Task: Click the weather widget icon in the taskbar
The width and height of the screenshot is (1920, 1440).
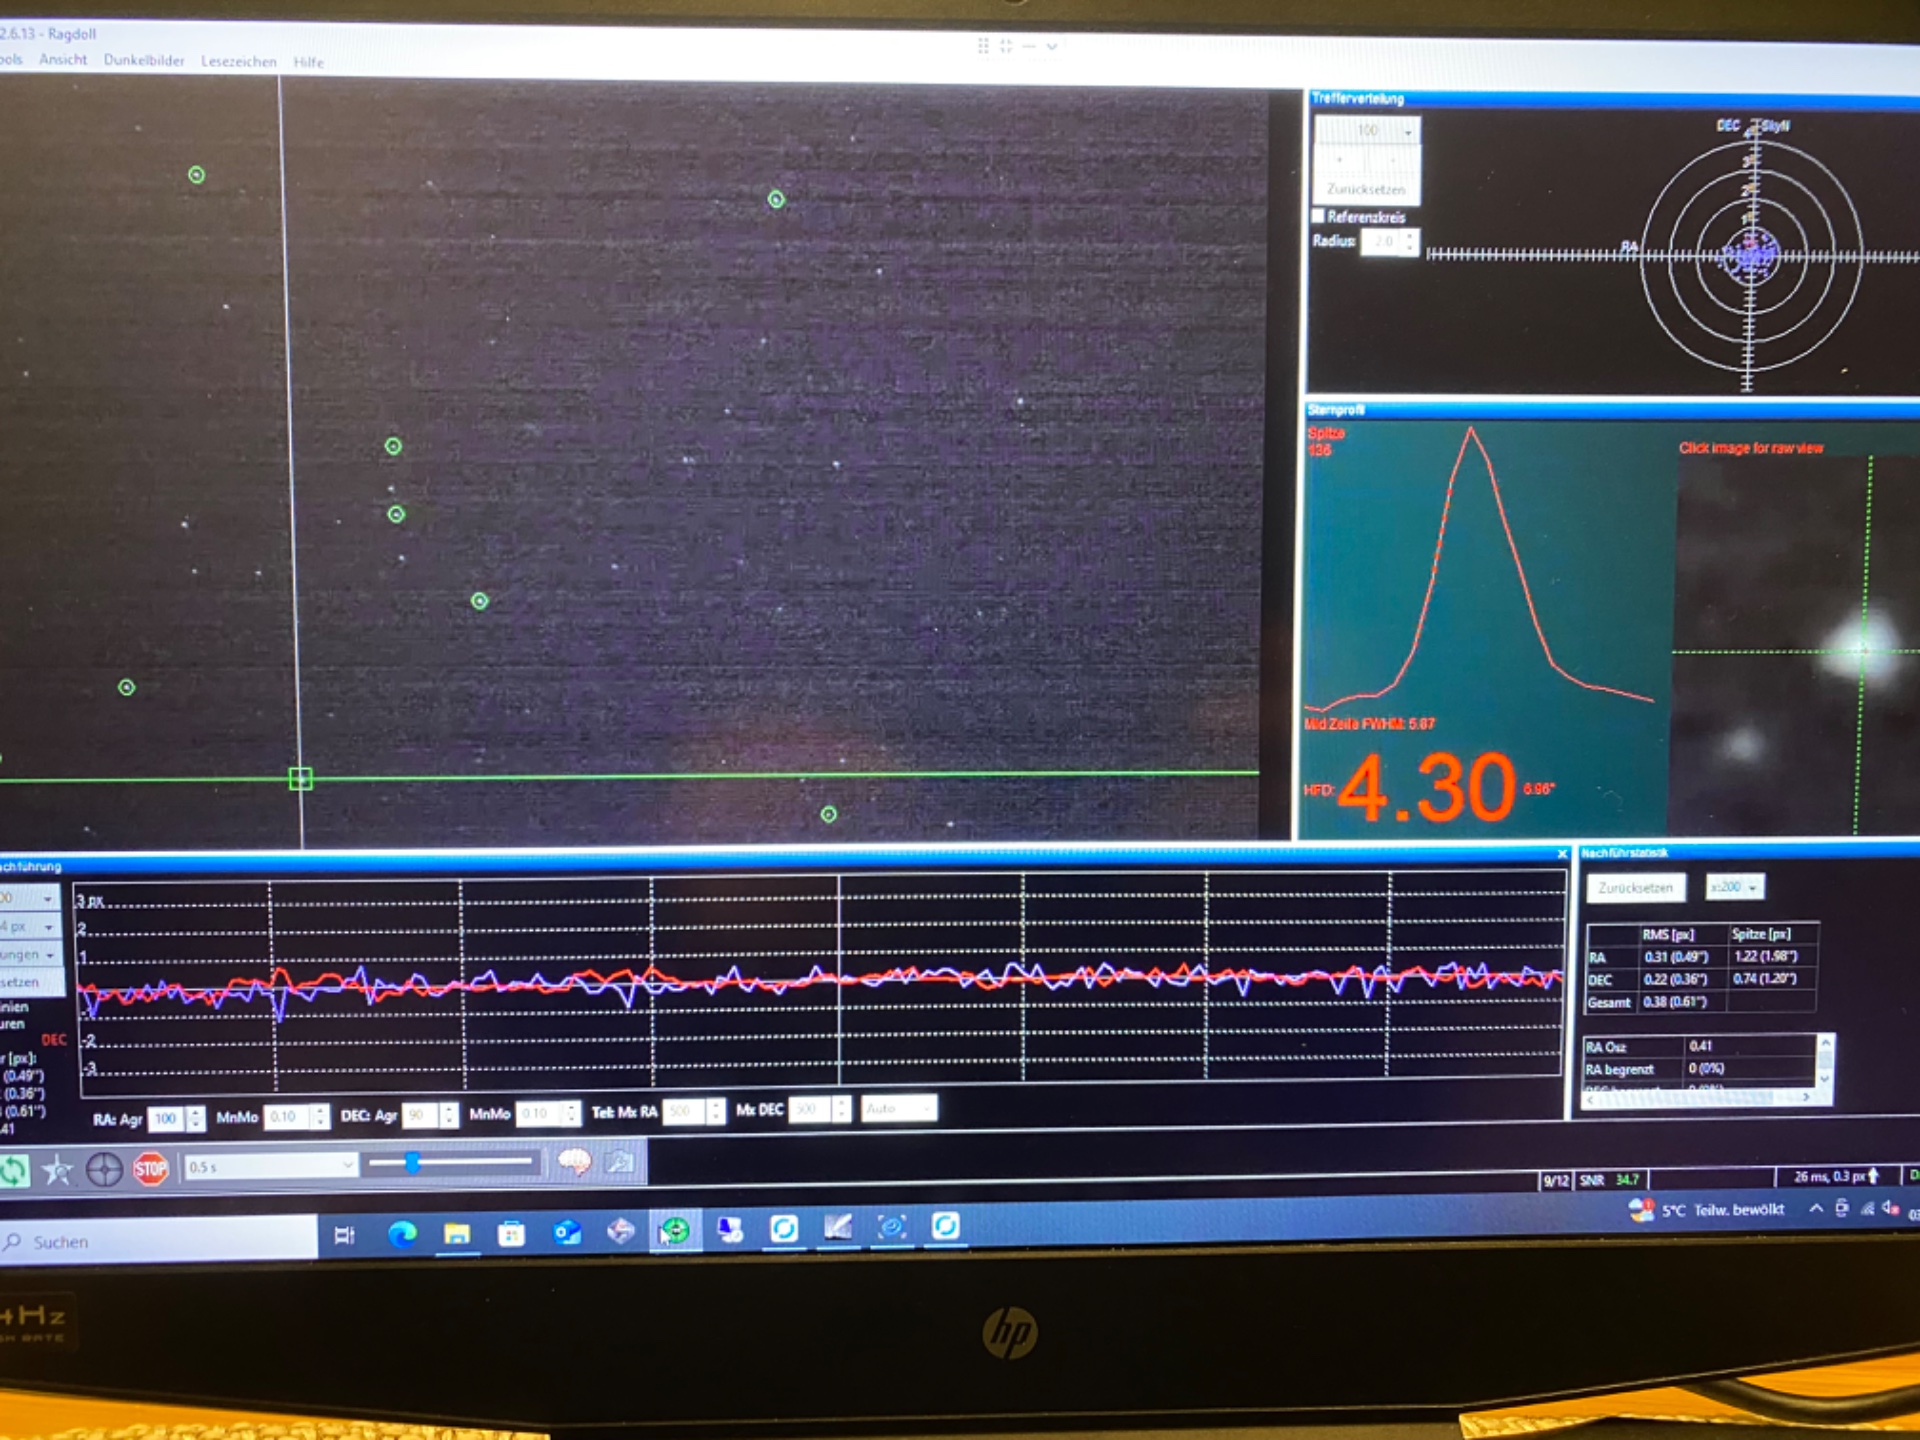Action: (x=1641, y=1210)
